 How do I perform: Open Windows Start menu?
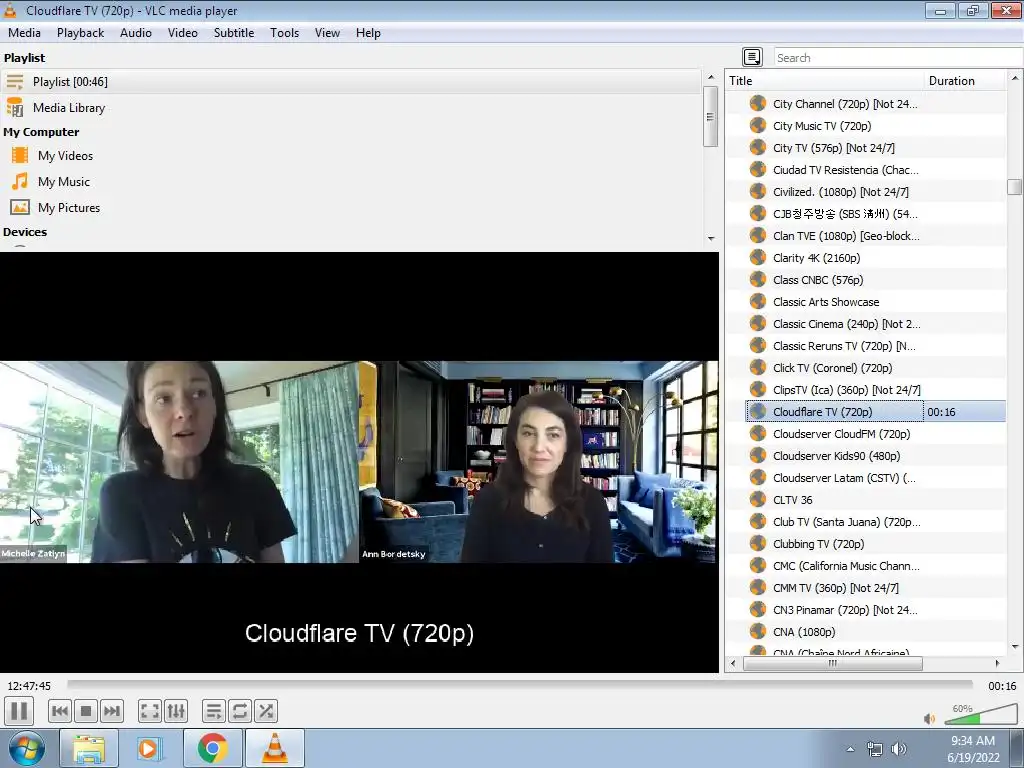(x=26, y=748)
